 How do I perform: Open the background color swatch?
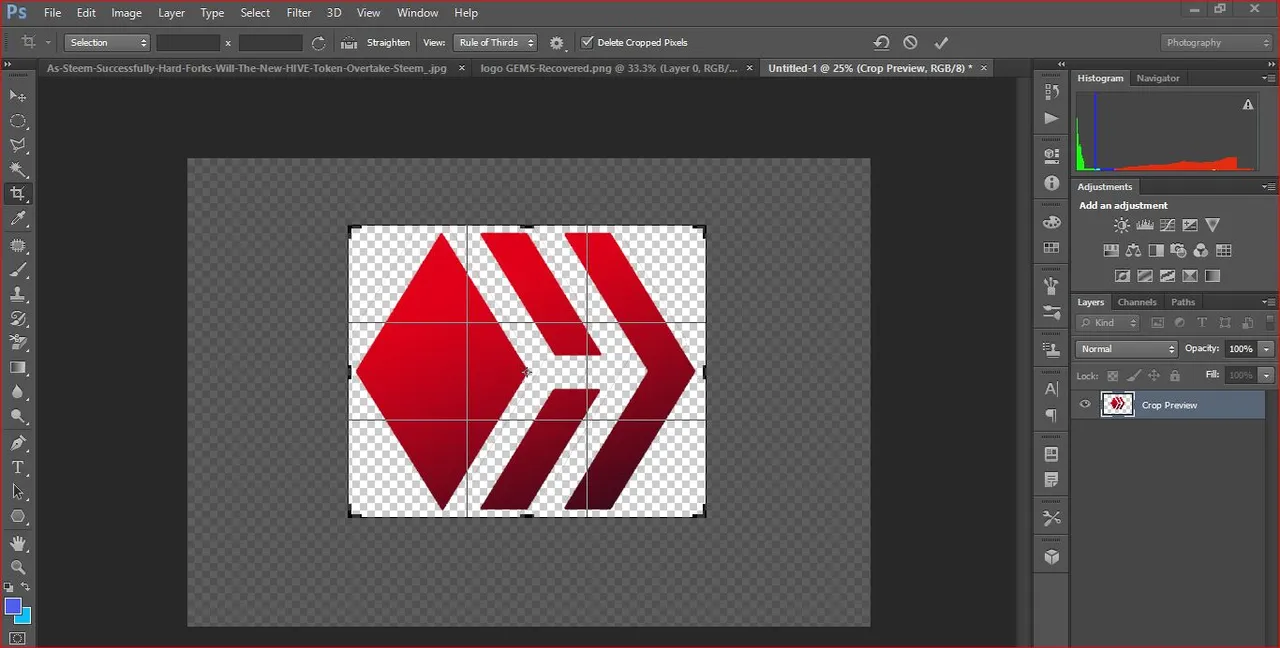[x=23, y=615]
